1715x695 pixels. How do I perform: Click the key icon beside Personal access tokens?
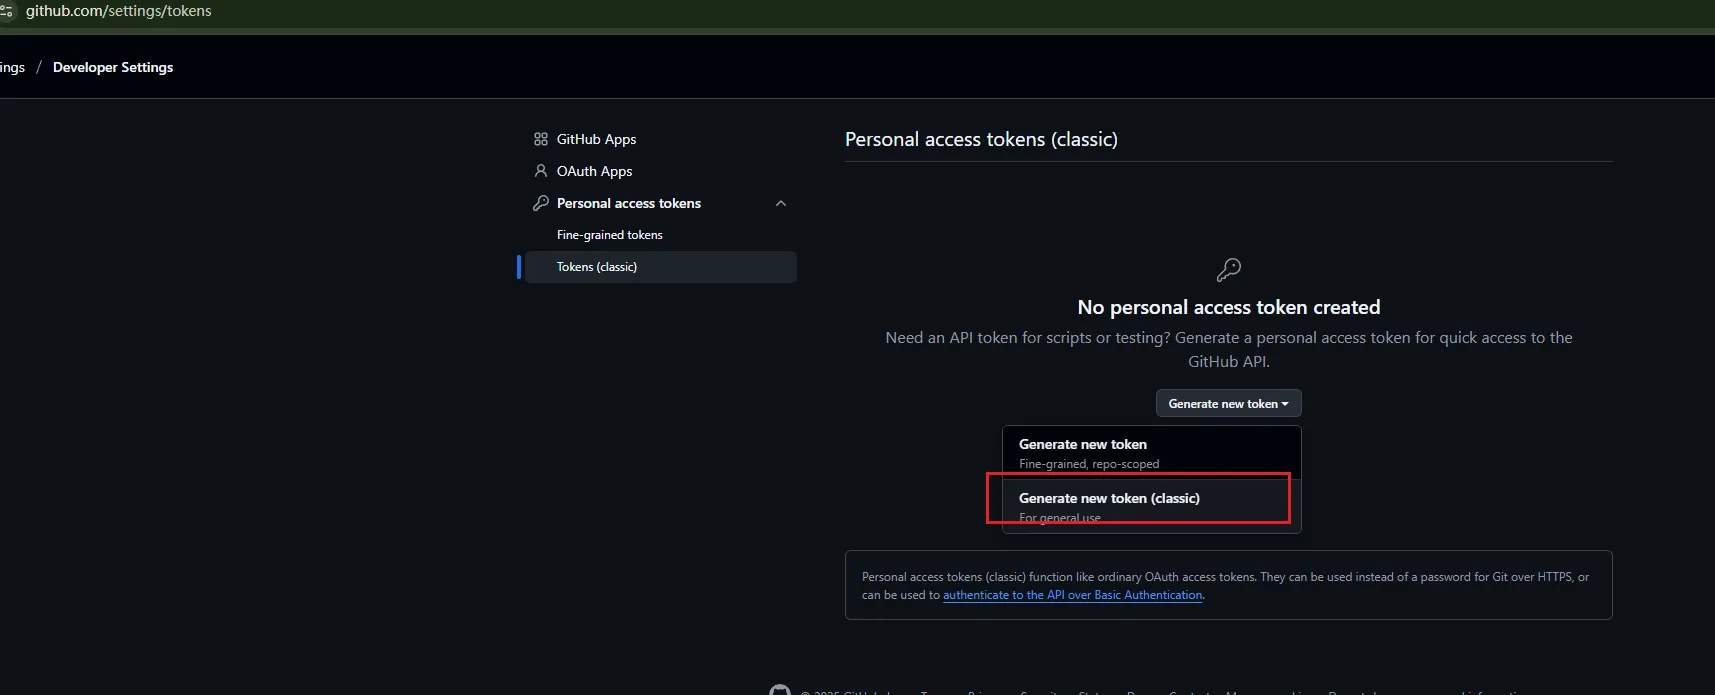pyautogui.click(x=541, y=203)
